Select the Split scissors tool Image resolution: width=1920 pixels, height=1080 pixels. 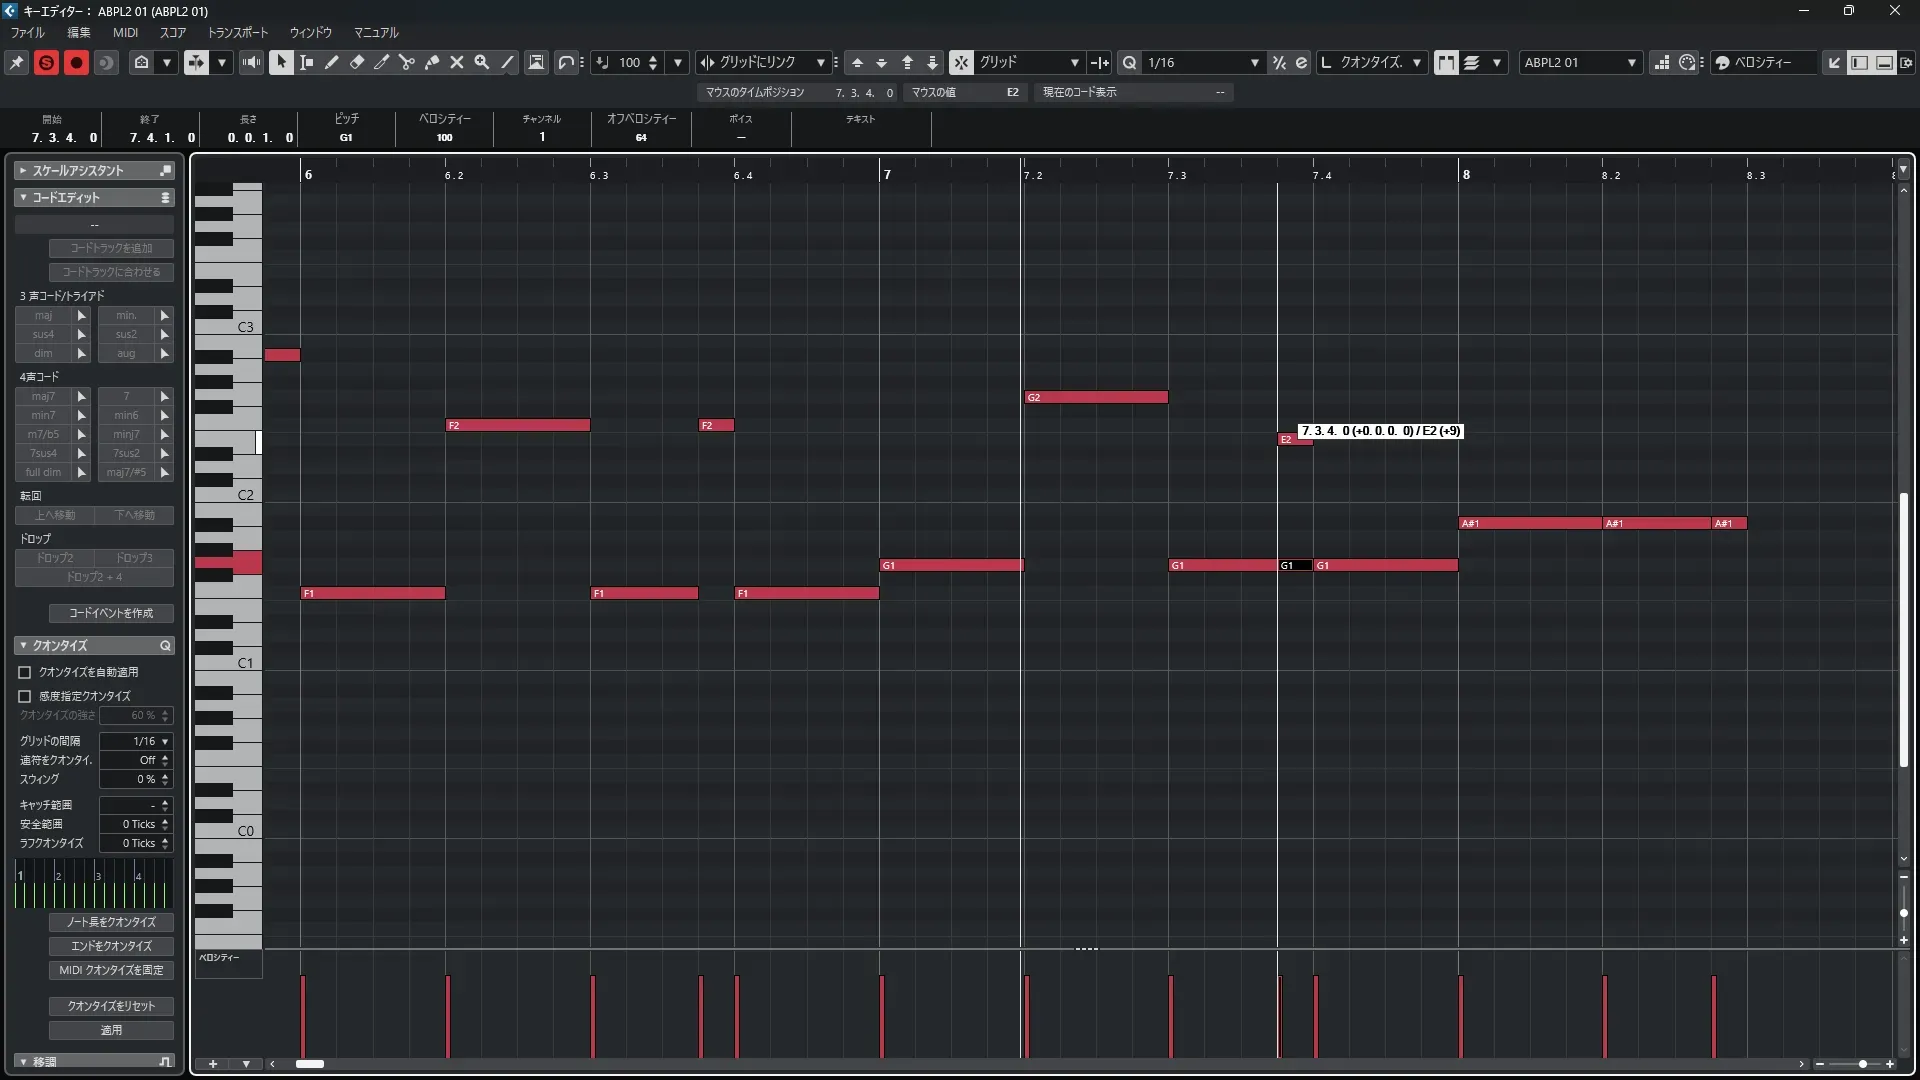[407, 62]
